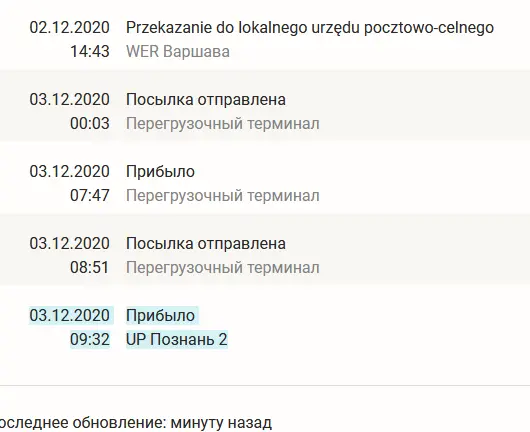Click the 03.12.2020 date beside 00:03 entry
Image resolution: width=530 pixels, height=432 pixels.
[70, 99]
